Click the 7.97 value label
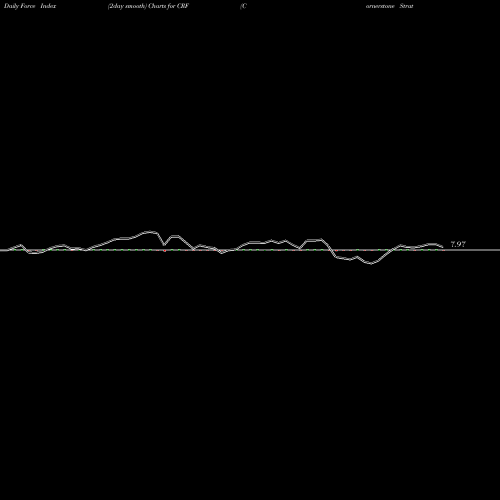This screenshot has height=500, width=500. (458, 244)
